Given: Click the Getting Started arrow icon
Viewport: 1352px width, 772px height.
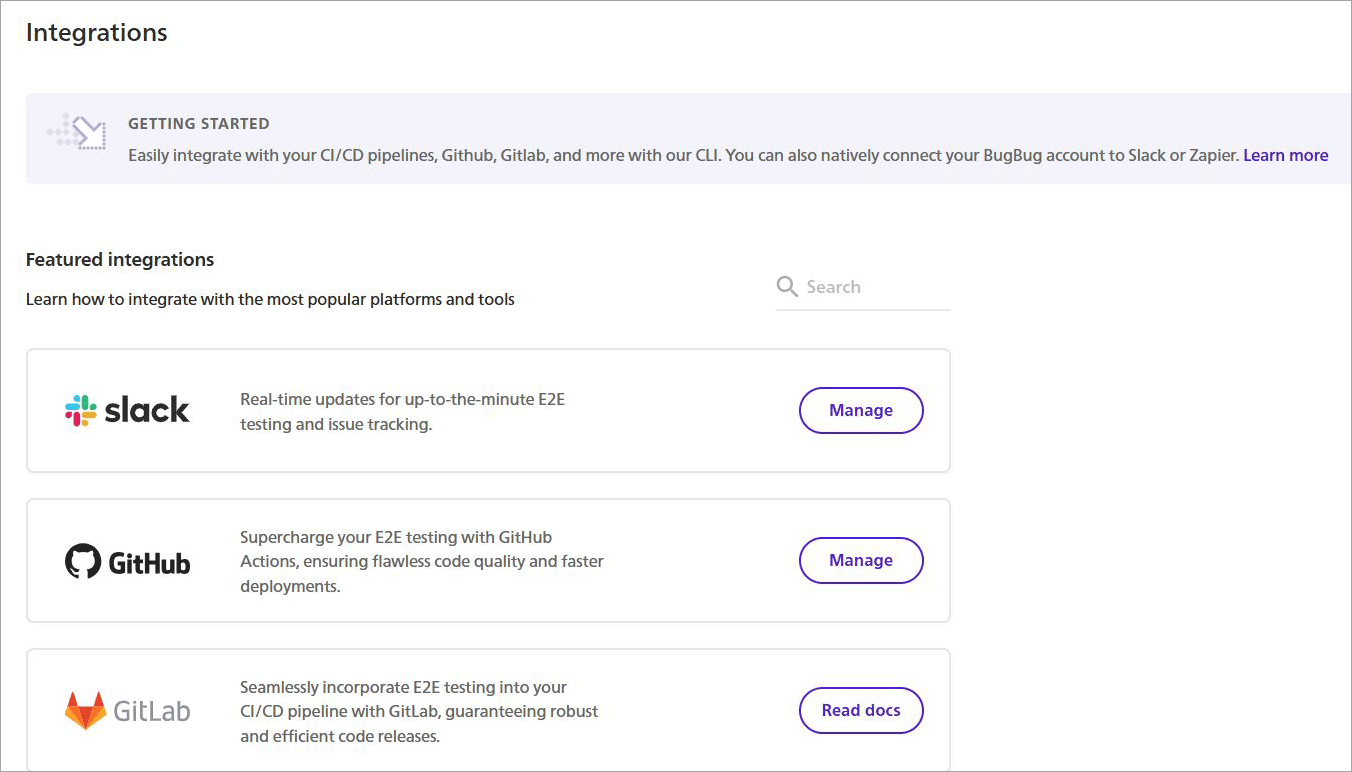Looking at the screenshot, I should tap(78, 132).
